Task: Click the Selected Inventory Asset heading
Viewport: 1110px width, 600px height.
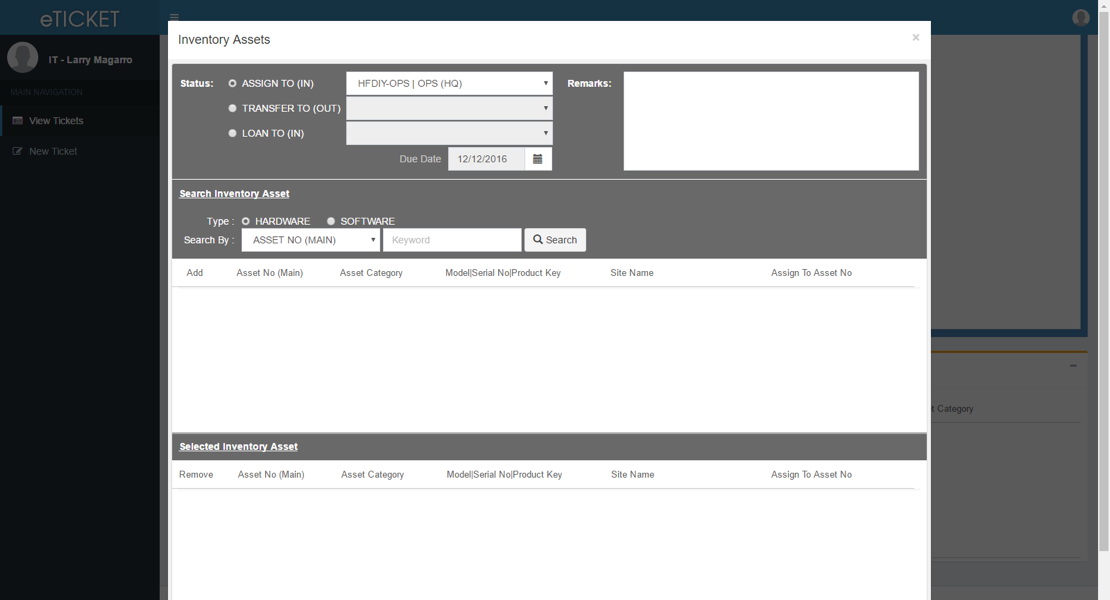Action: tap(238, 446)
